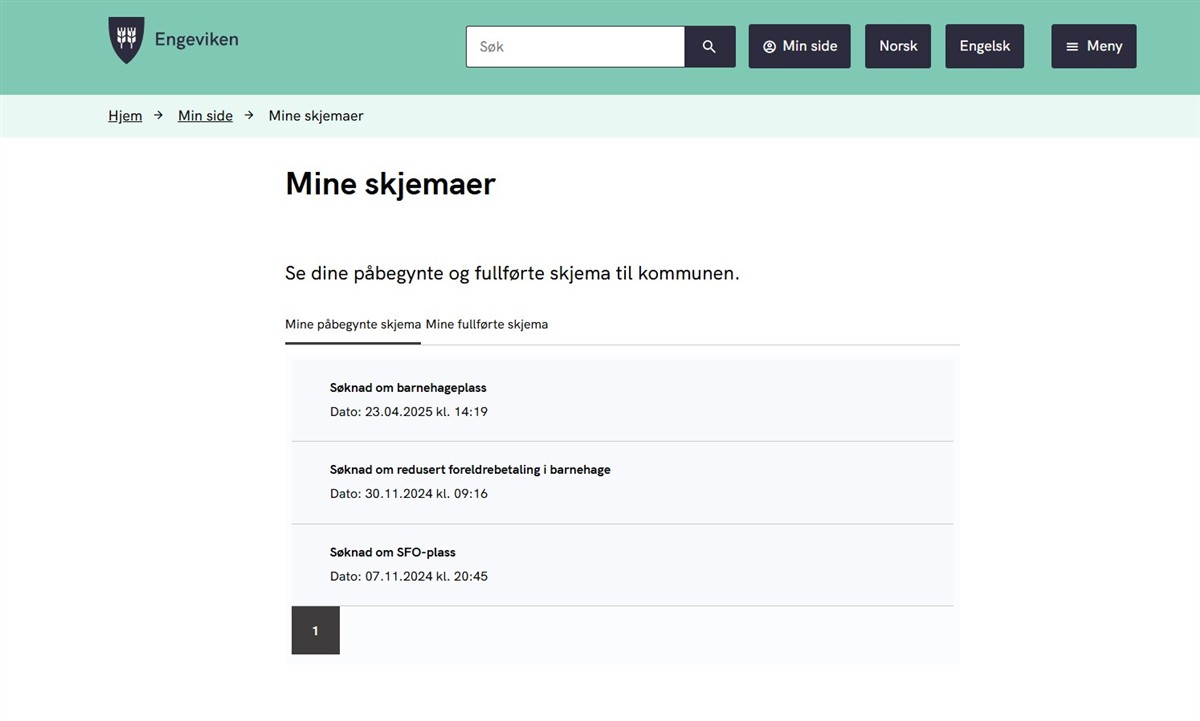Click the Mine skjemaer breadcrumb item

click(x=316, y=116)
